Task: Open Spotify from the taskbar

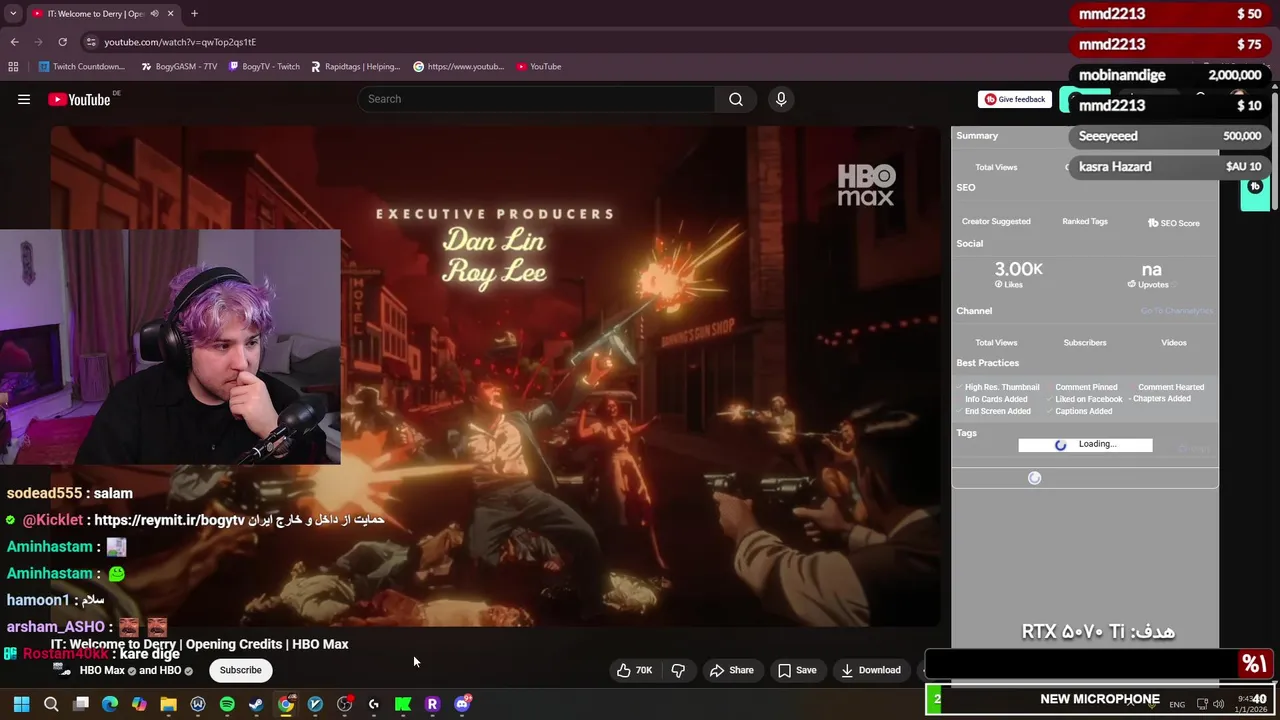Action: (227, 704)
